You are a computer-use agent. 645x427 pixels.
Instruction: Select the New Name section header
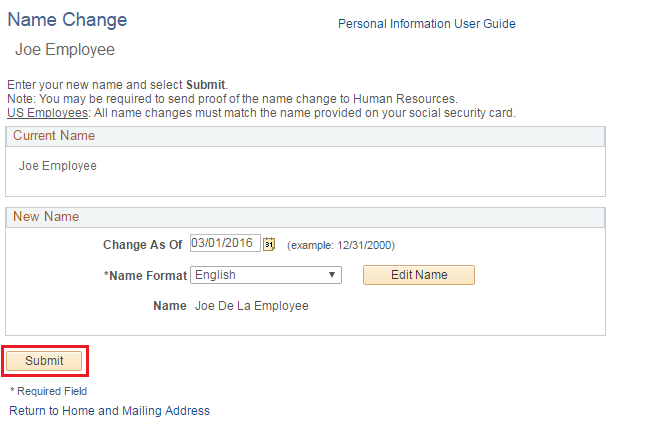46,216
